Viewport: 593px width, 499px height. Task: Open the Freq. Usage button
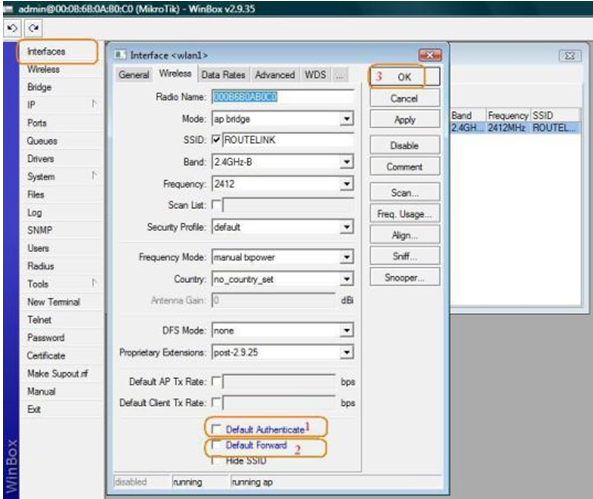(x=404, y=214)
